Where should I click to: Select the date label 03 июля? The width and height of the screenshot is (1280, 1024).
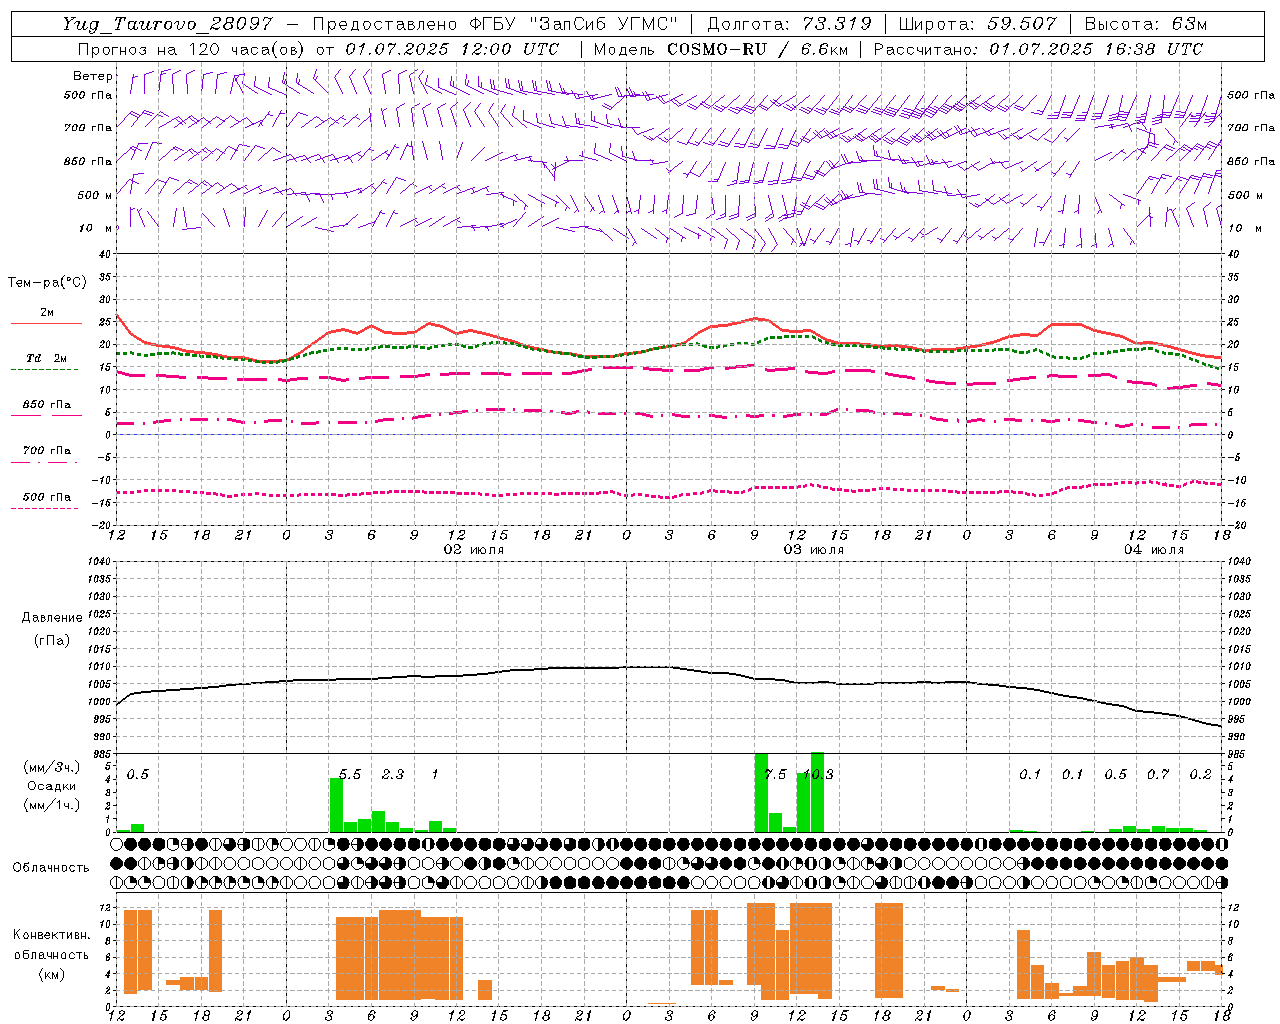click(814, 550)
